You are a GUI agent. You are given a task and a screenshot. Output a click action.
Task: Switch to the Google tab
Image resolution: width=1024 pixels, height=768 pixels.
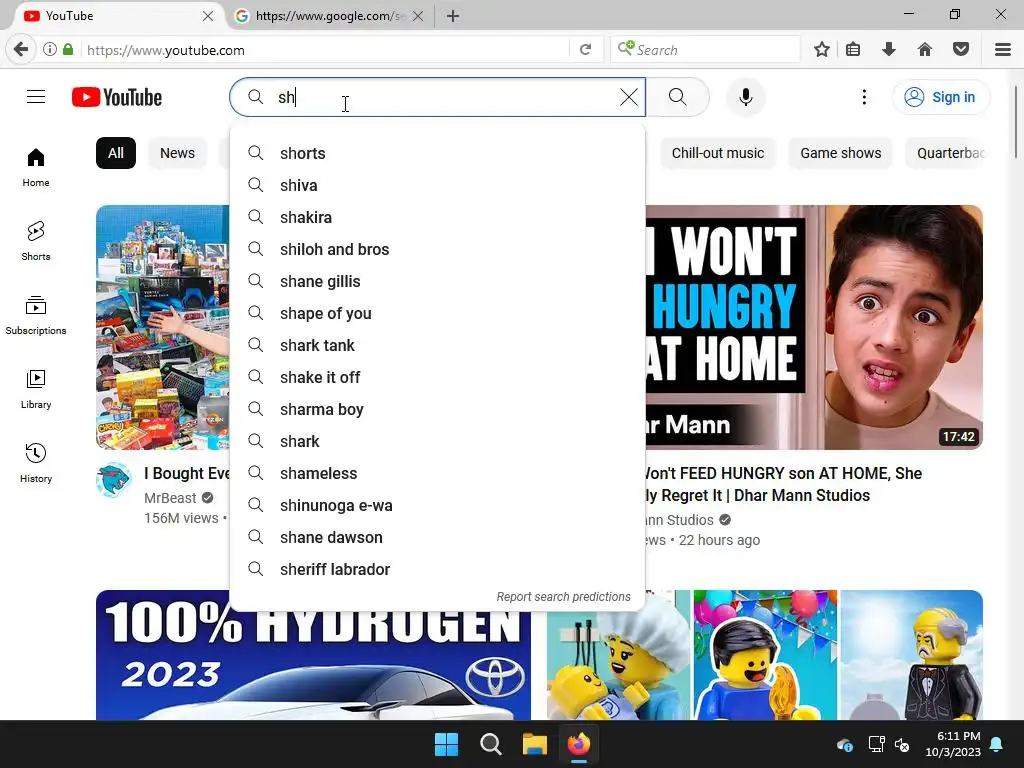click(x=328, y=16)
